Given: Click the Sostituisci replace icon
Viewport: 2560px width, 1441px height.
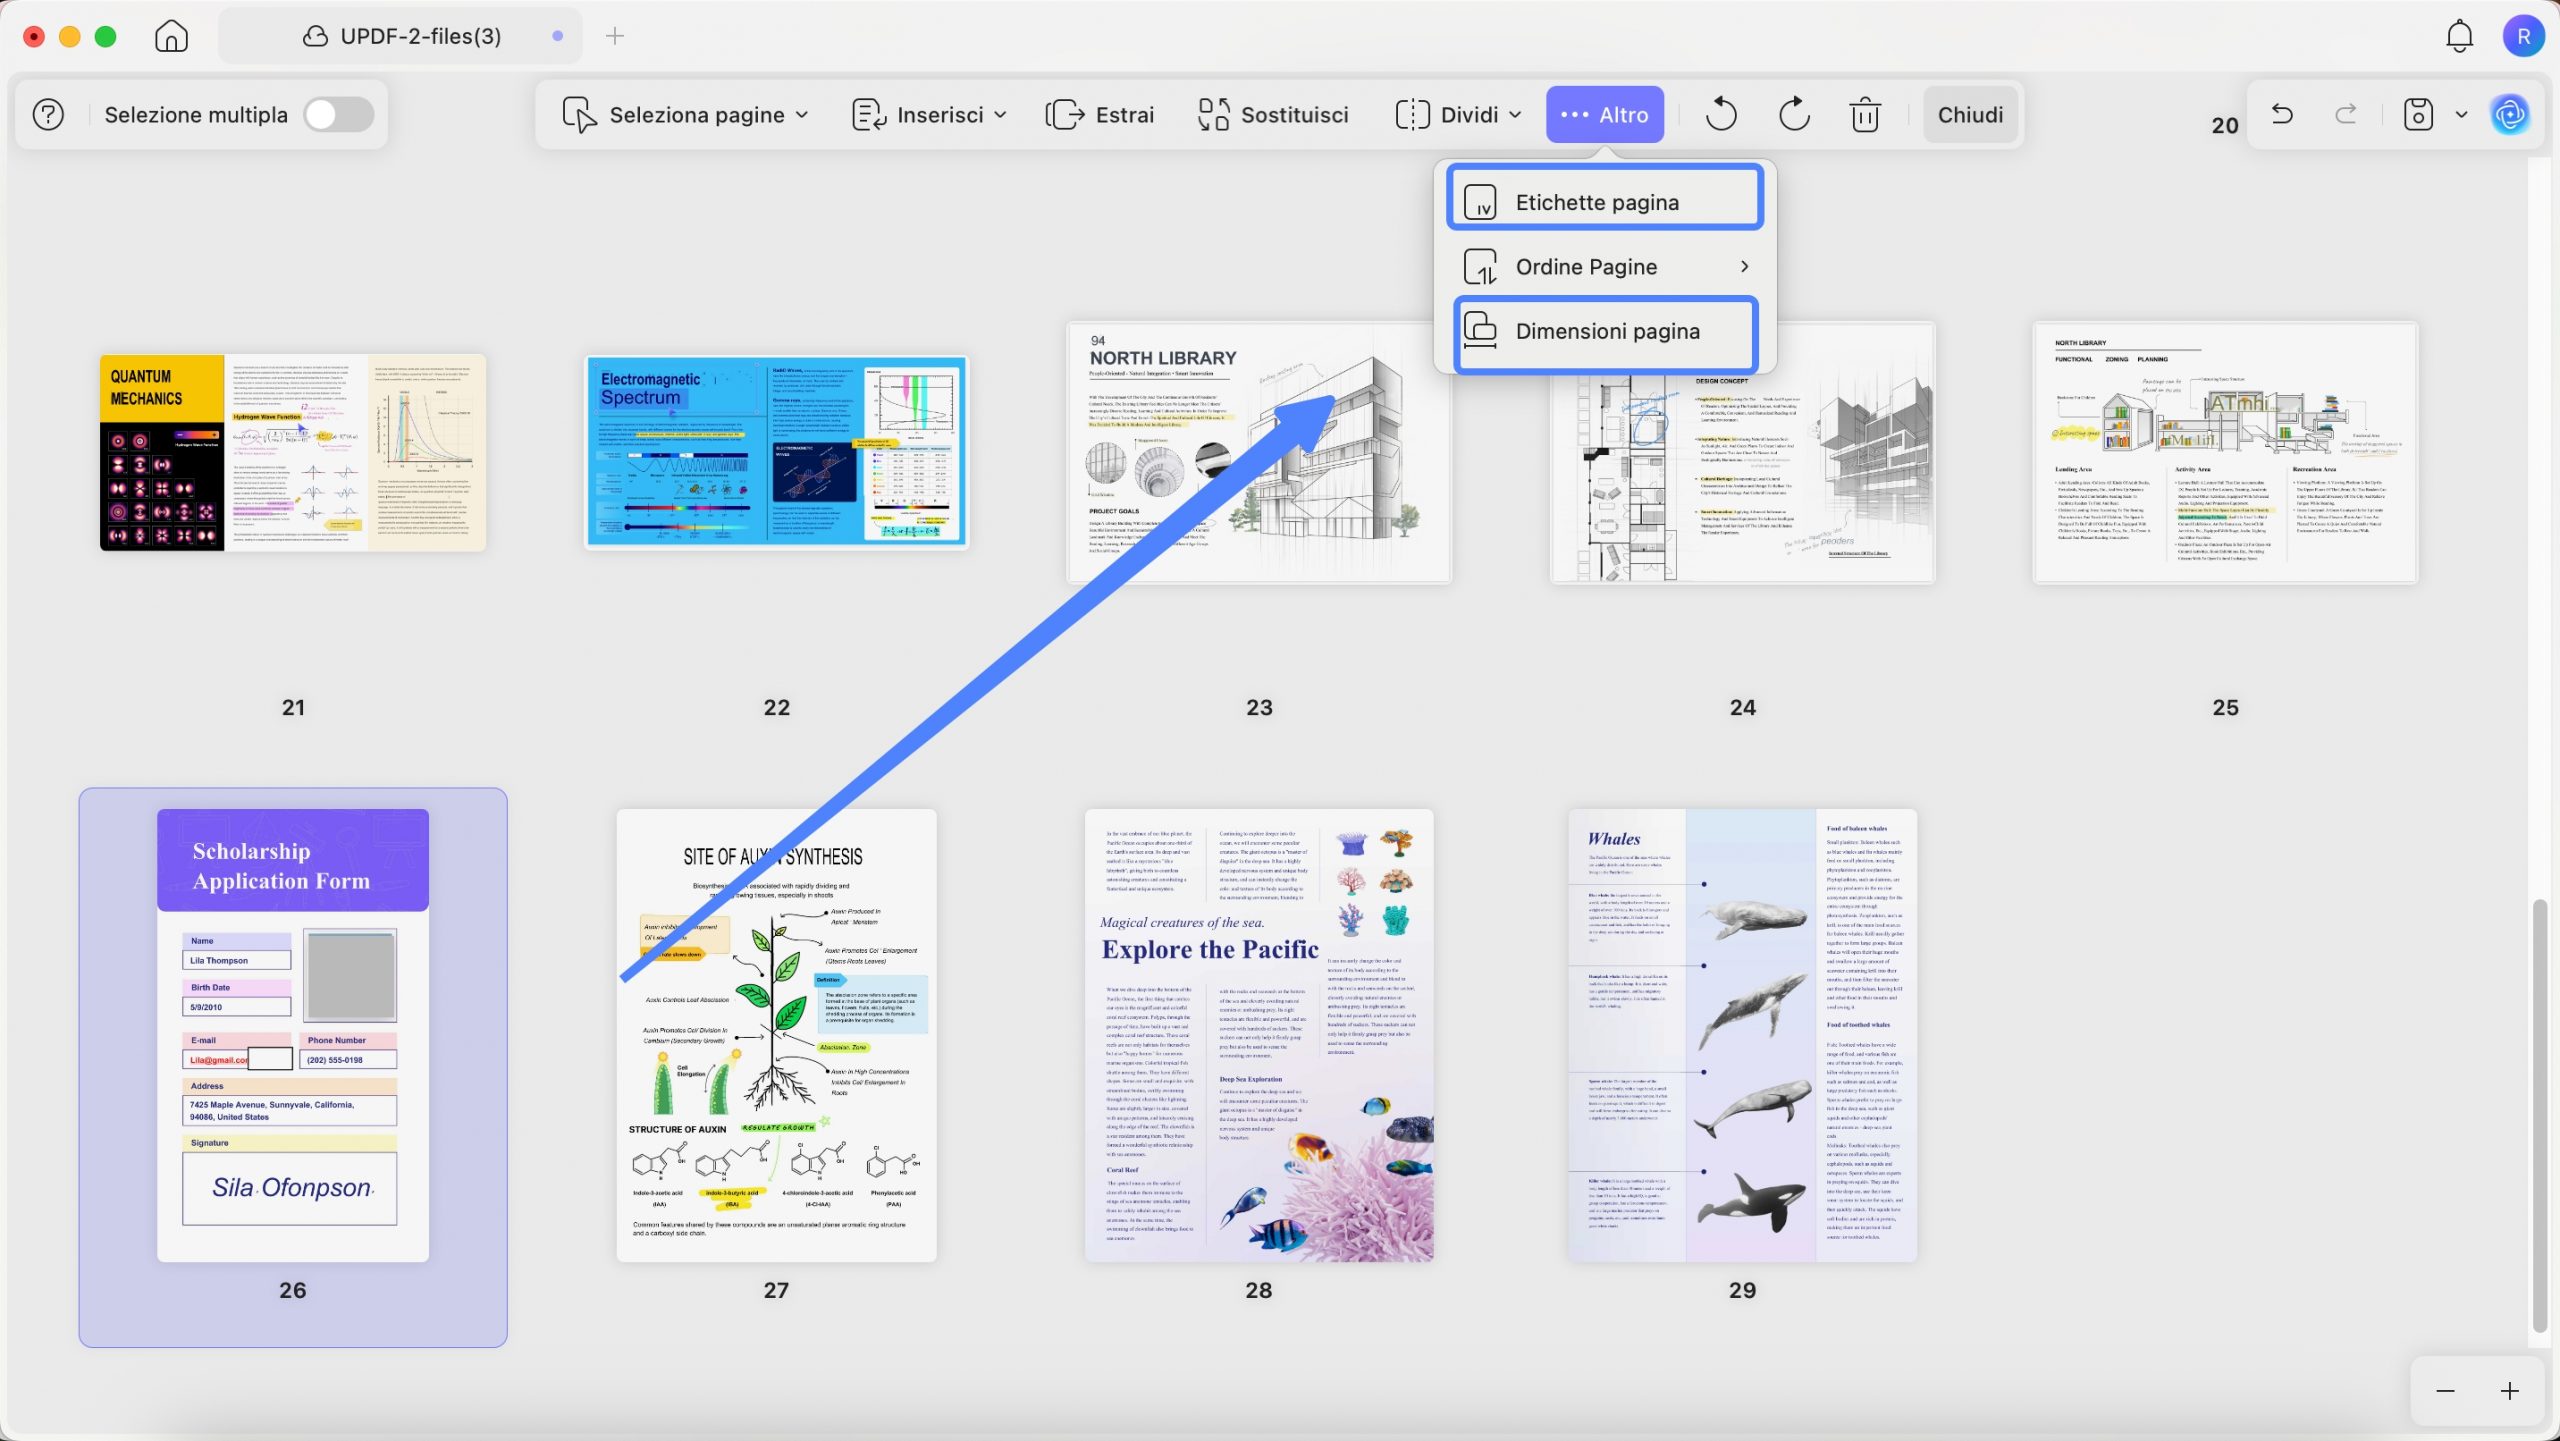Looking at the screenshot, I should pyautogui.click(x=1213, y=115).
